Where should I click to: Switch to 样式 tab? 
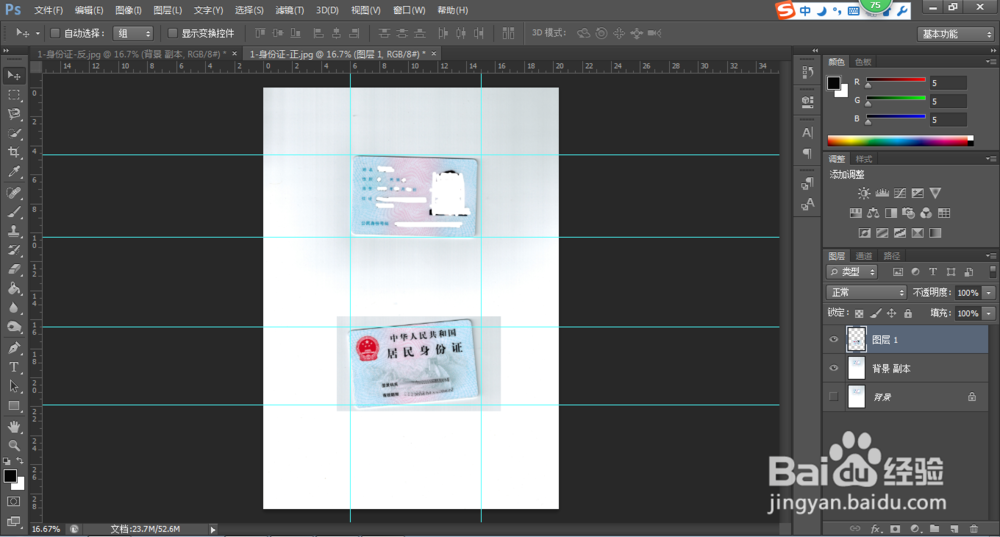[x=864, y=159]
